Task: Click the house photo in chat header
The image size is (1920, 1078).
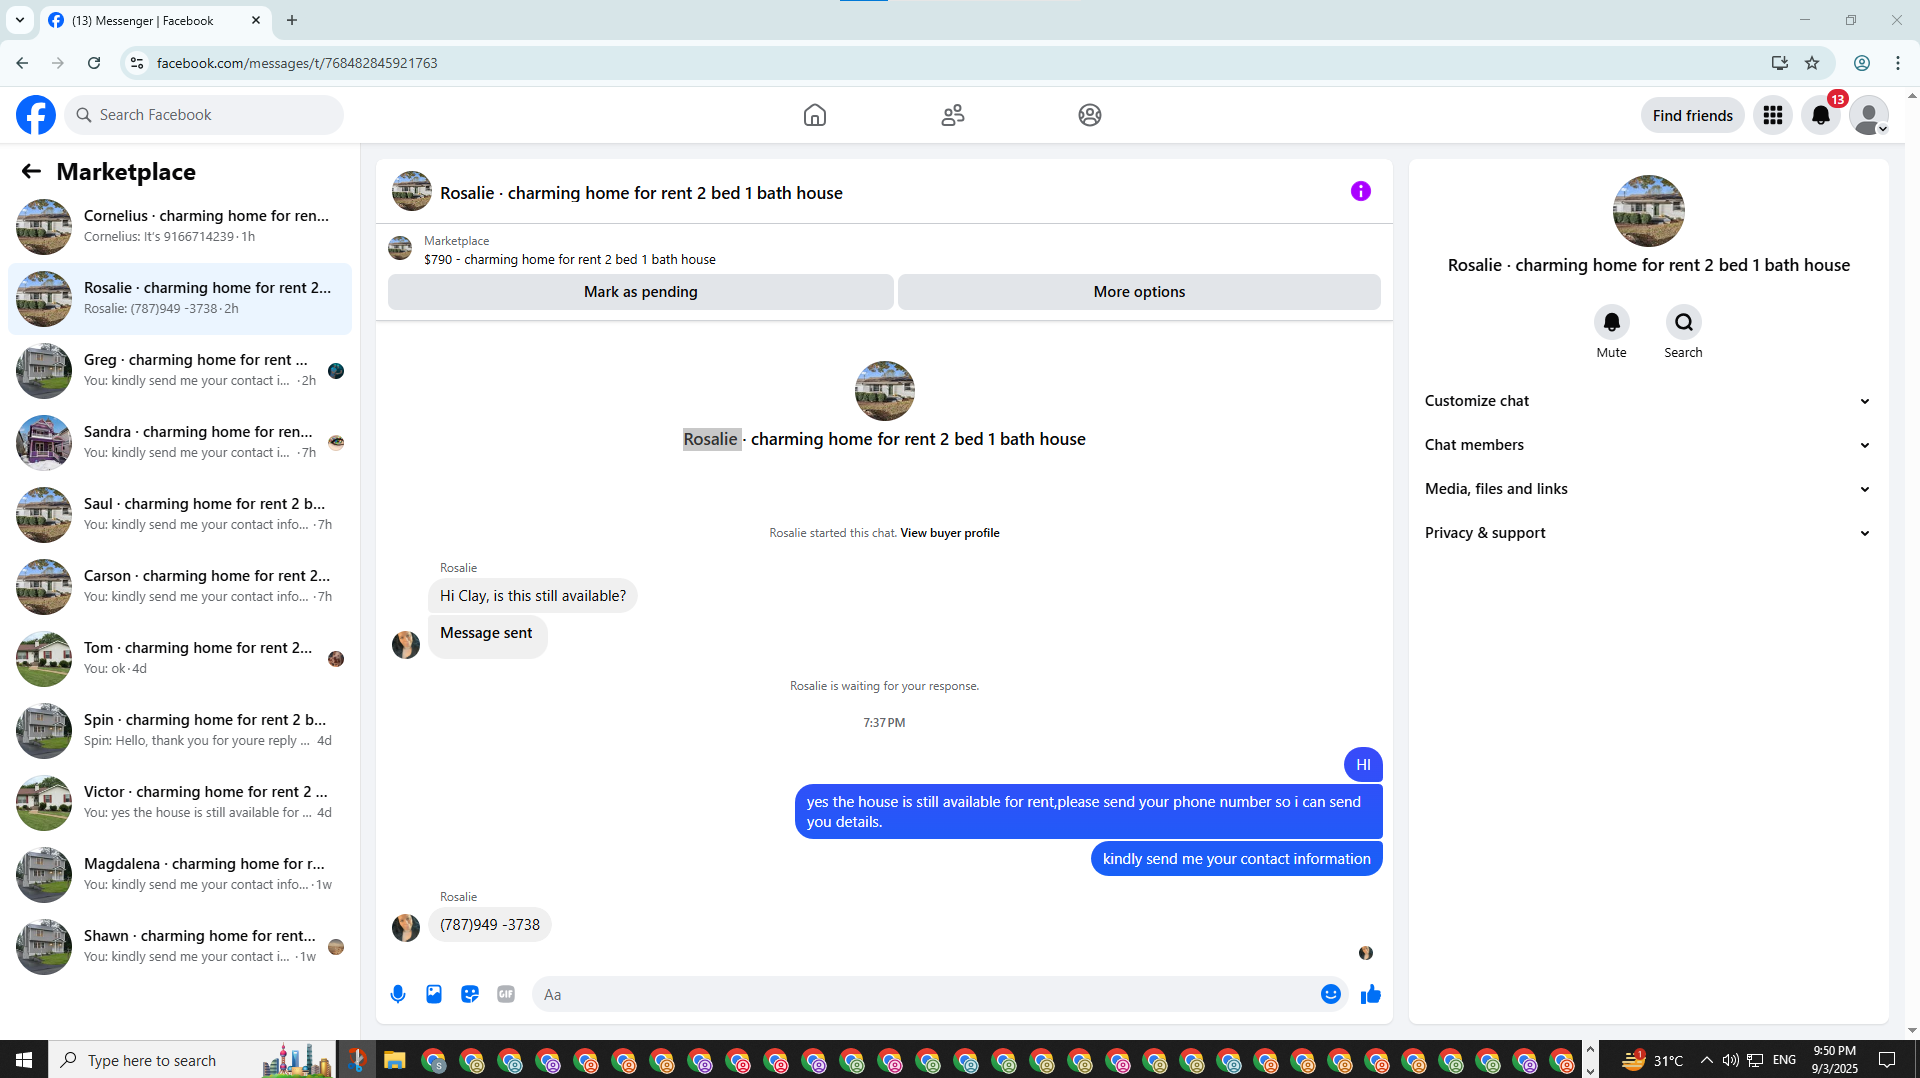Action: point(412,191)
